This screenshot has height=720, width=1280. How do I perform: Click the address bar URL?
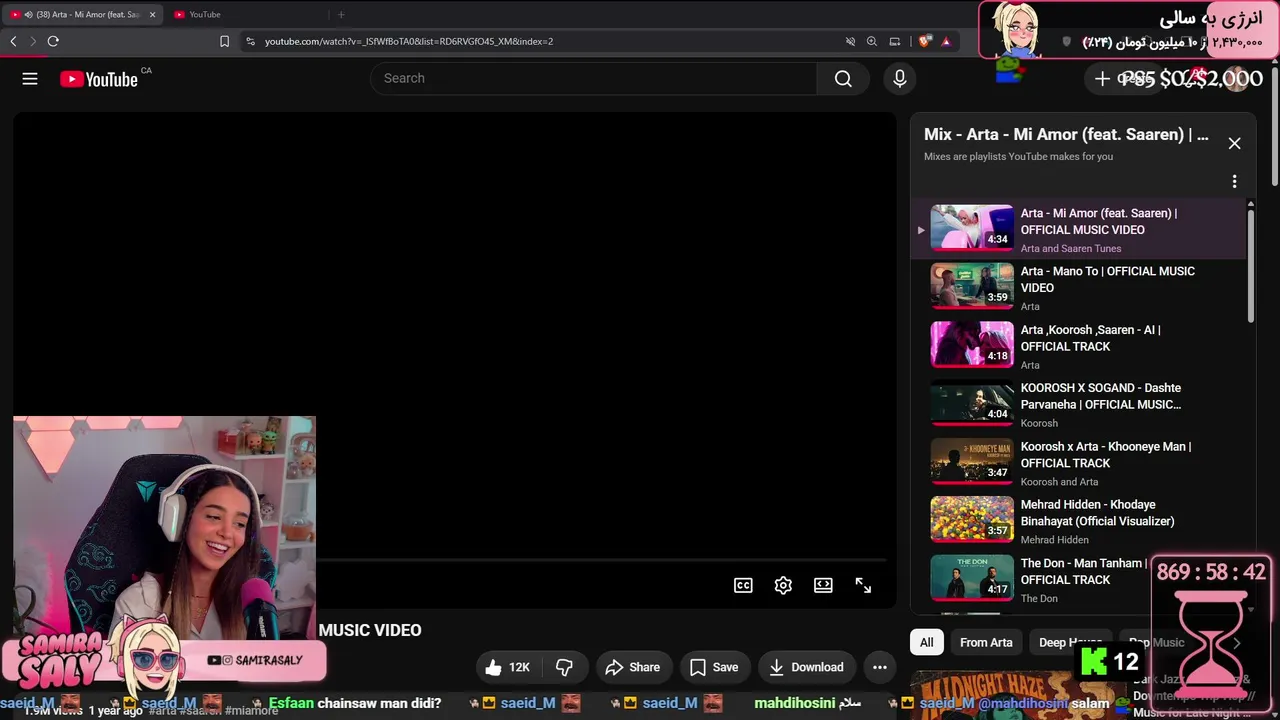[x=409, y=41]
